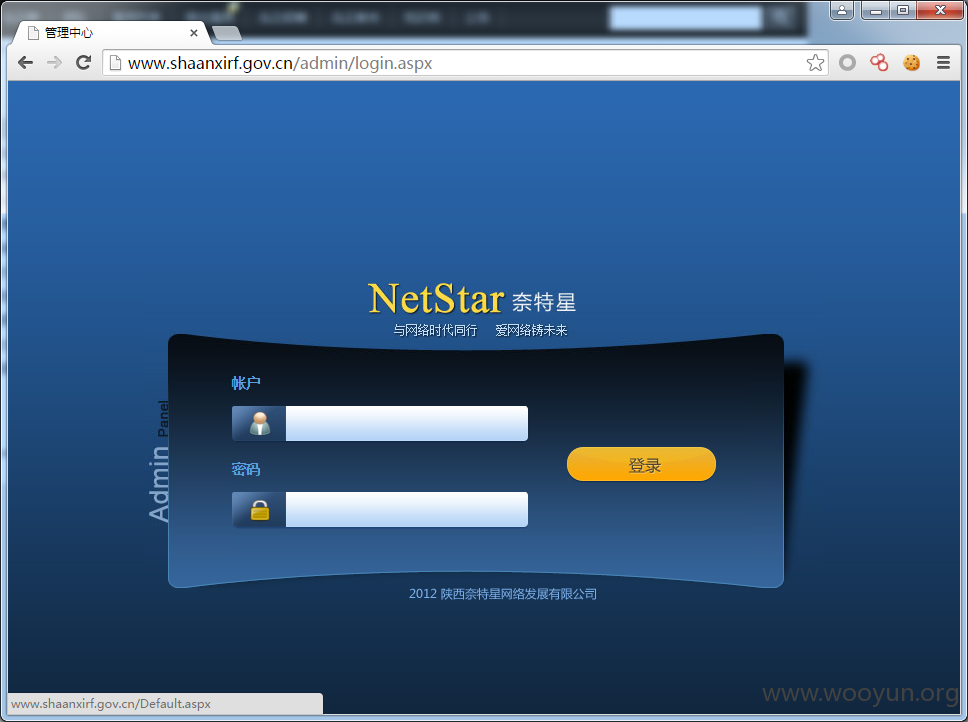Open the gray circle extension icon
The width and height of the screenshot is (968, 722).
point(848,62)
